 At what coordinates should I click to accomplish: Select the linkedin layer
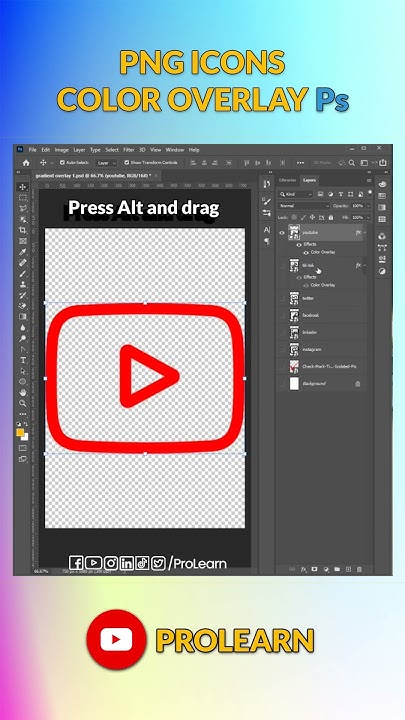pyautogui.click(x=323, y=332)
